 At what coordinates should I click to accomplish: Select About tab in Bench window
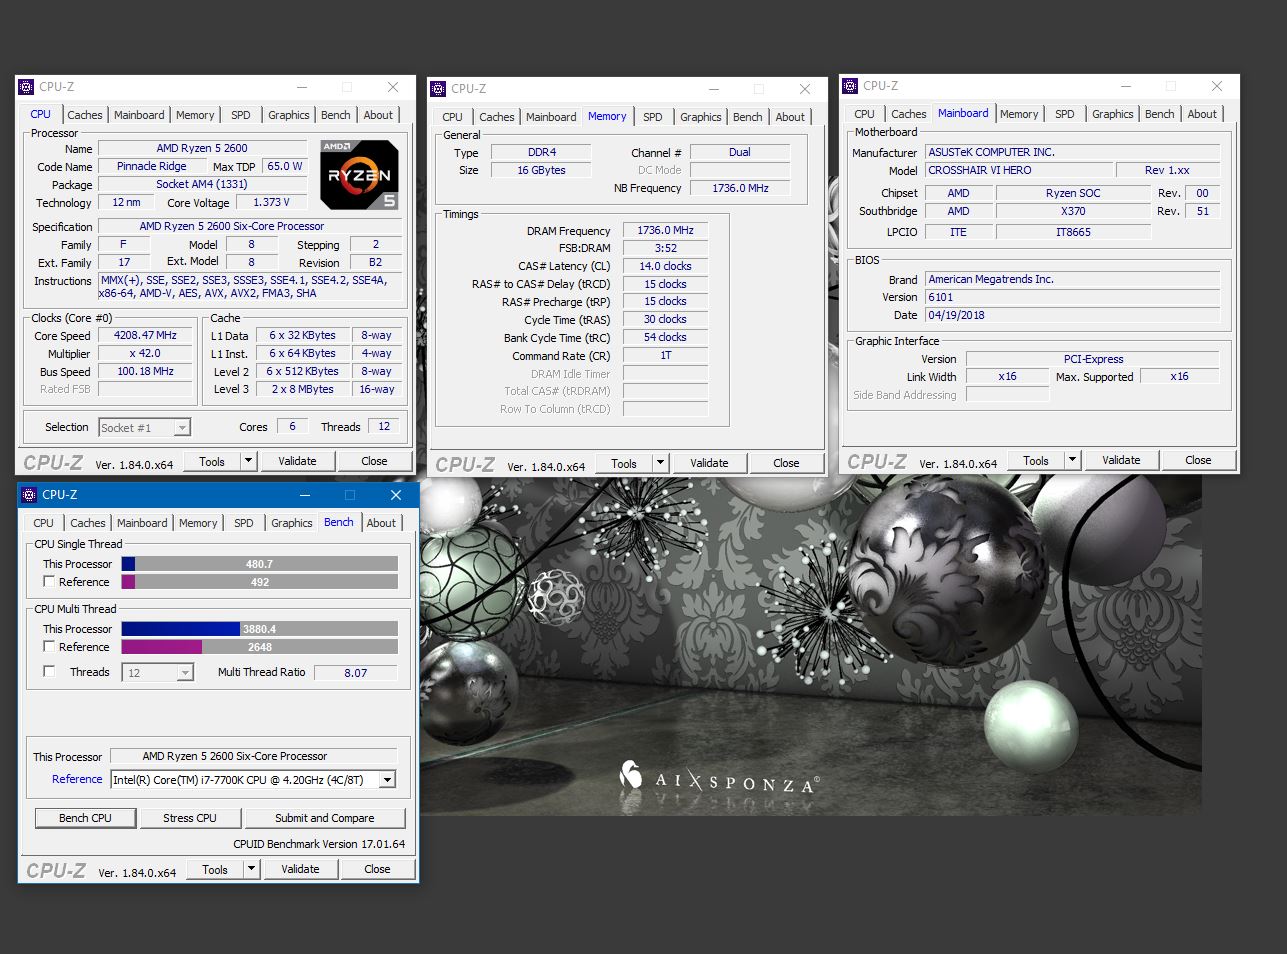pos(381,523)
